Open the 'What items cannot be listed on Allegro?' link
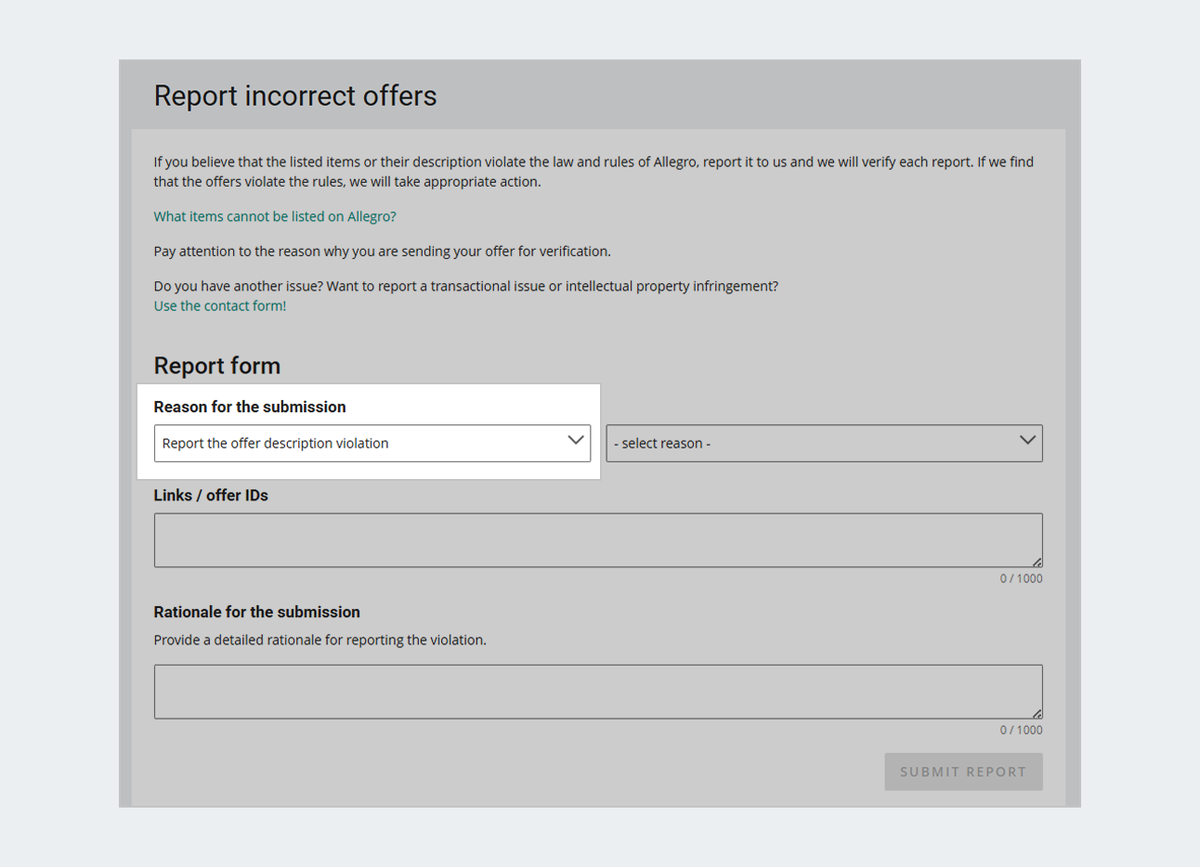This screenshot has width=1200, height=867. point(274,216)
